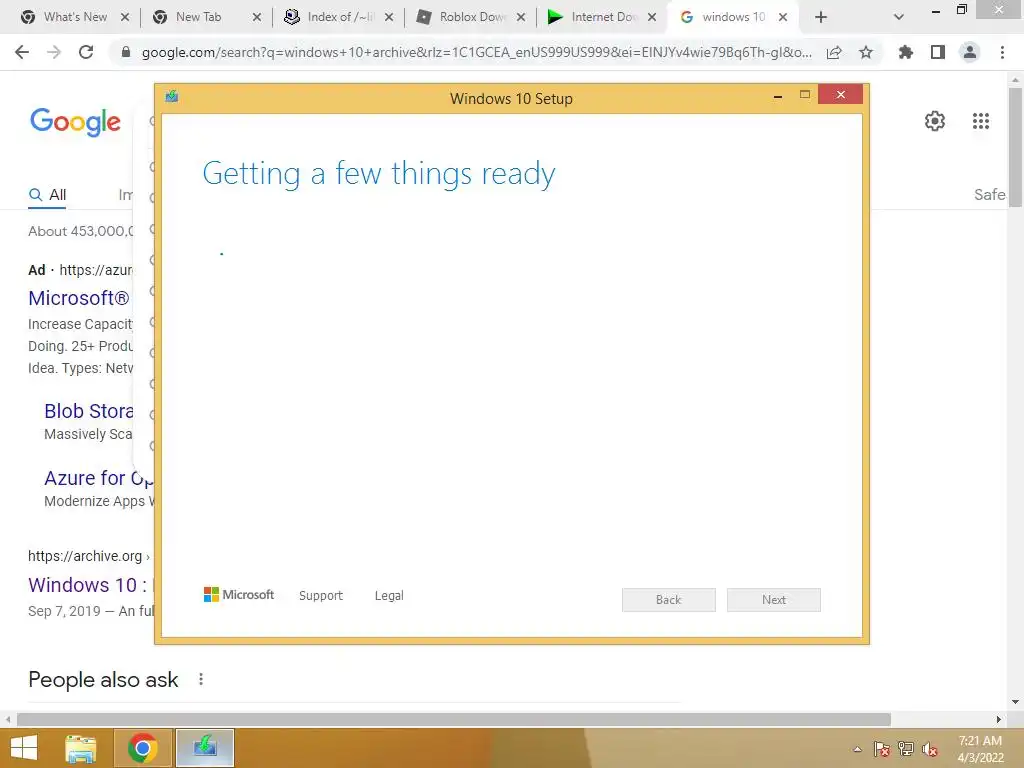Screen dimensions: 1024x768
Task: Close the Roblox Download tab
Action: (x=520, y=17)
